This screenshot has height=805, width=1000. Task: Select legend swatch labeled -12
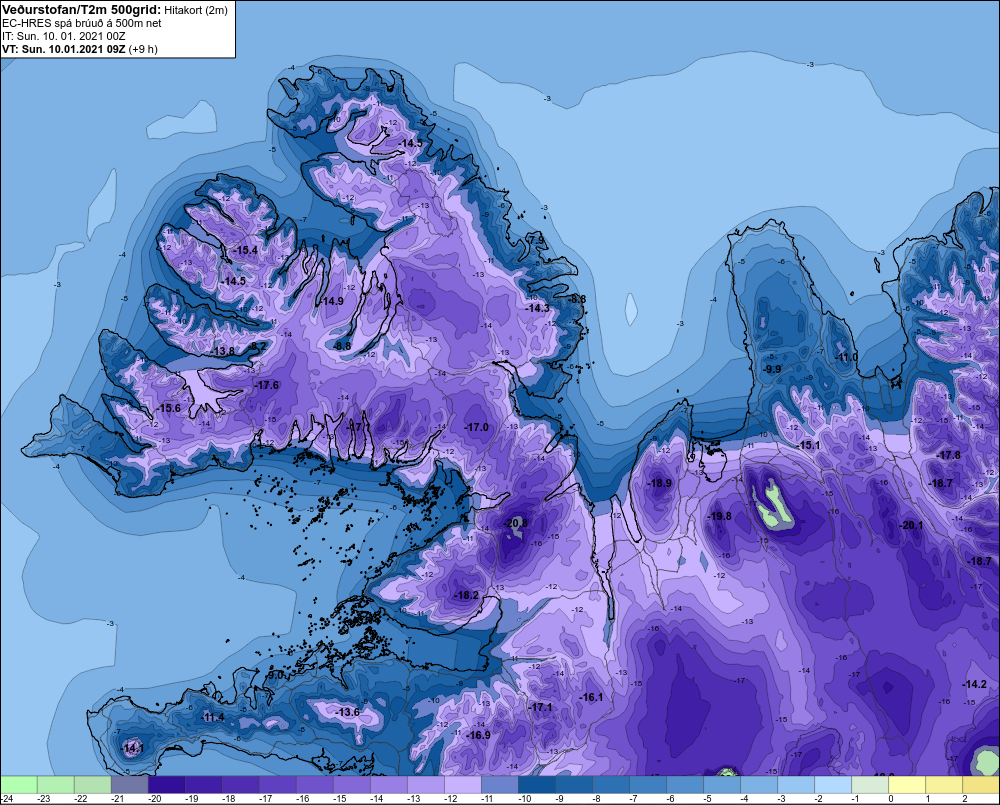click(x=462, y=784)
